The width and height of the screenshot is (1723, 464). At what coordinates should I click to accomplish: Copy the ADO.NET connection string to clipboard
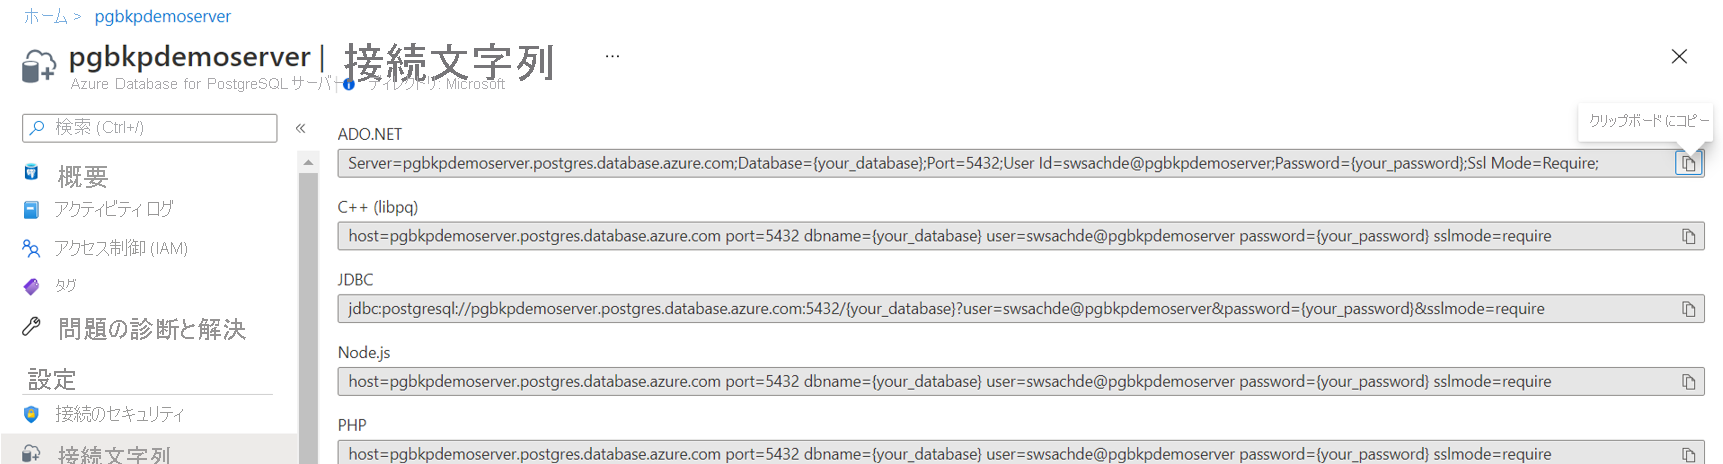point(1688,163)
